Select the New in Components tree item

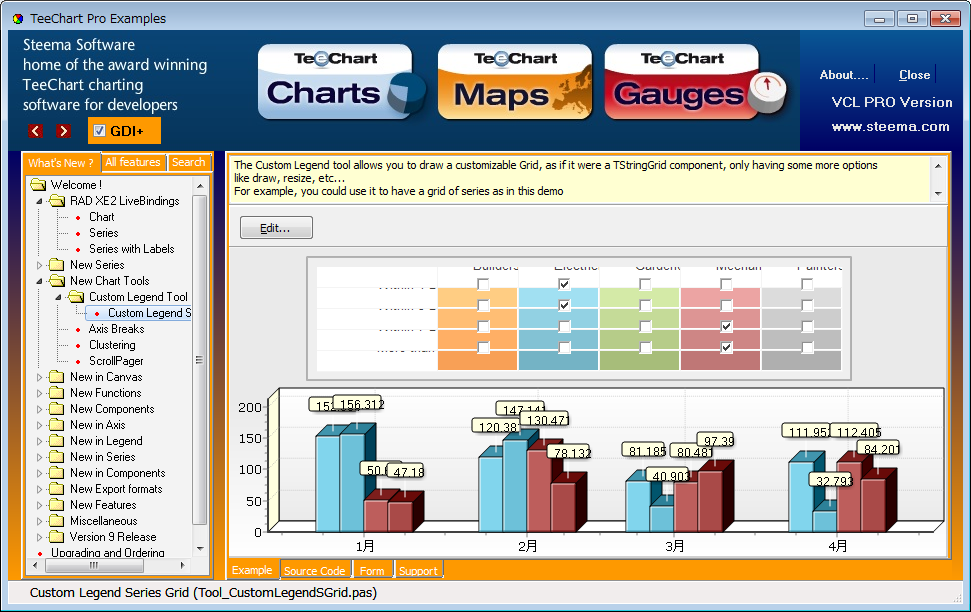118,473
